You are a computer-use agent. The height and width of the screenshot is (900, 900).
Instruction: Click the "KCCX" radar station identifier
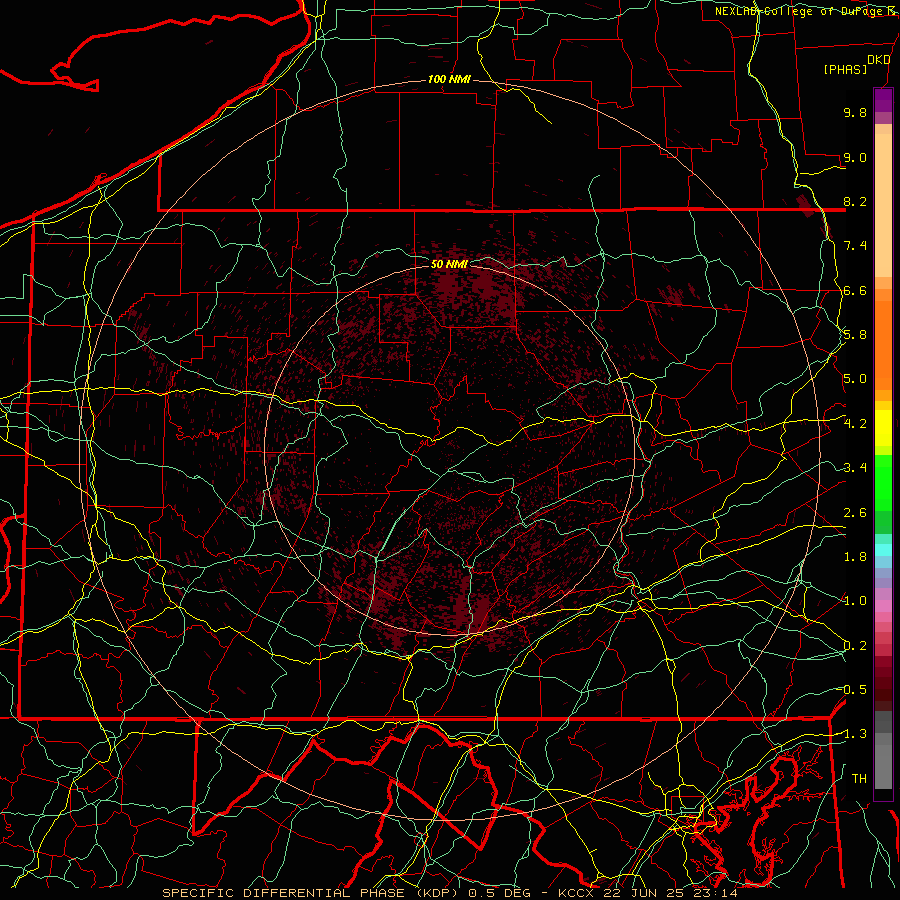(576, 893)
